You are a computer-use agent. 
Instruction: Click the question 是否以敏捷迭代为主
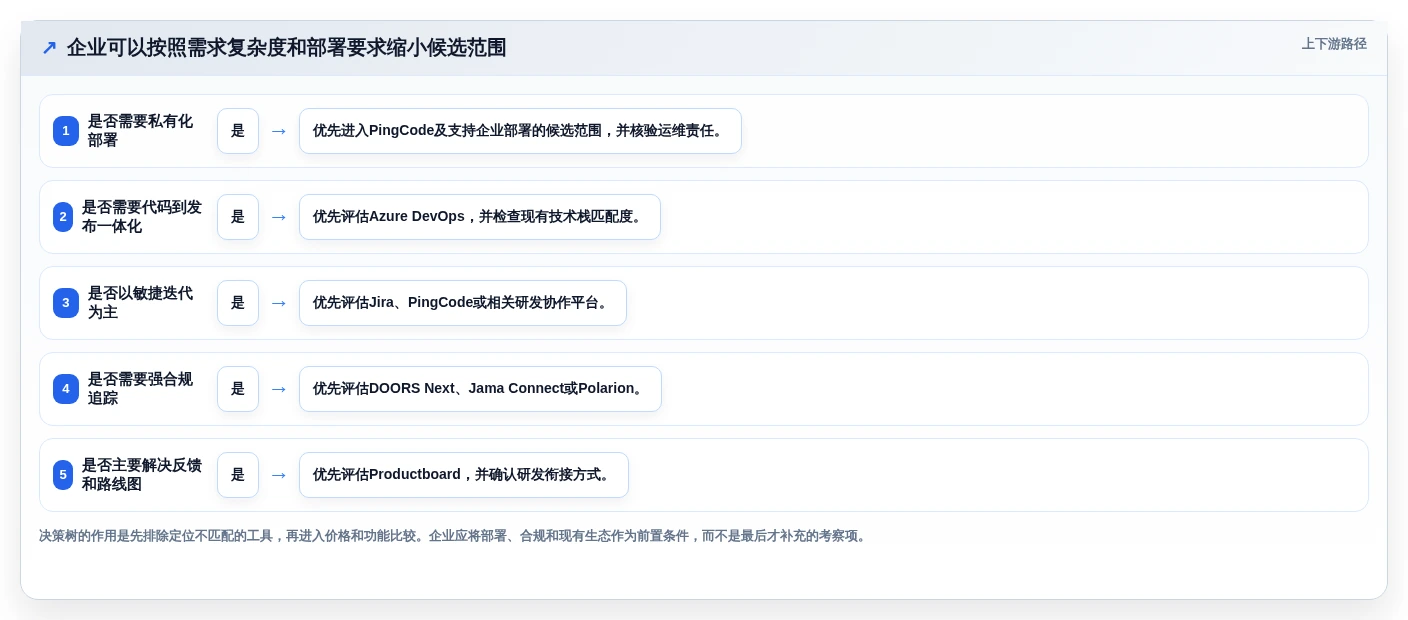pyautogui.click(x=140, y=303)
